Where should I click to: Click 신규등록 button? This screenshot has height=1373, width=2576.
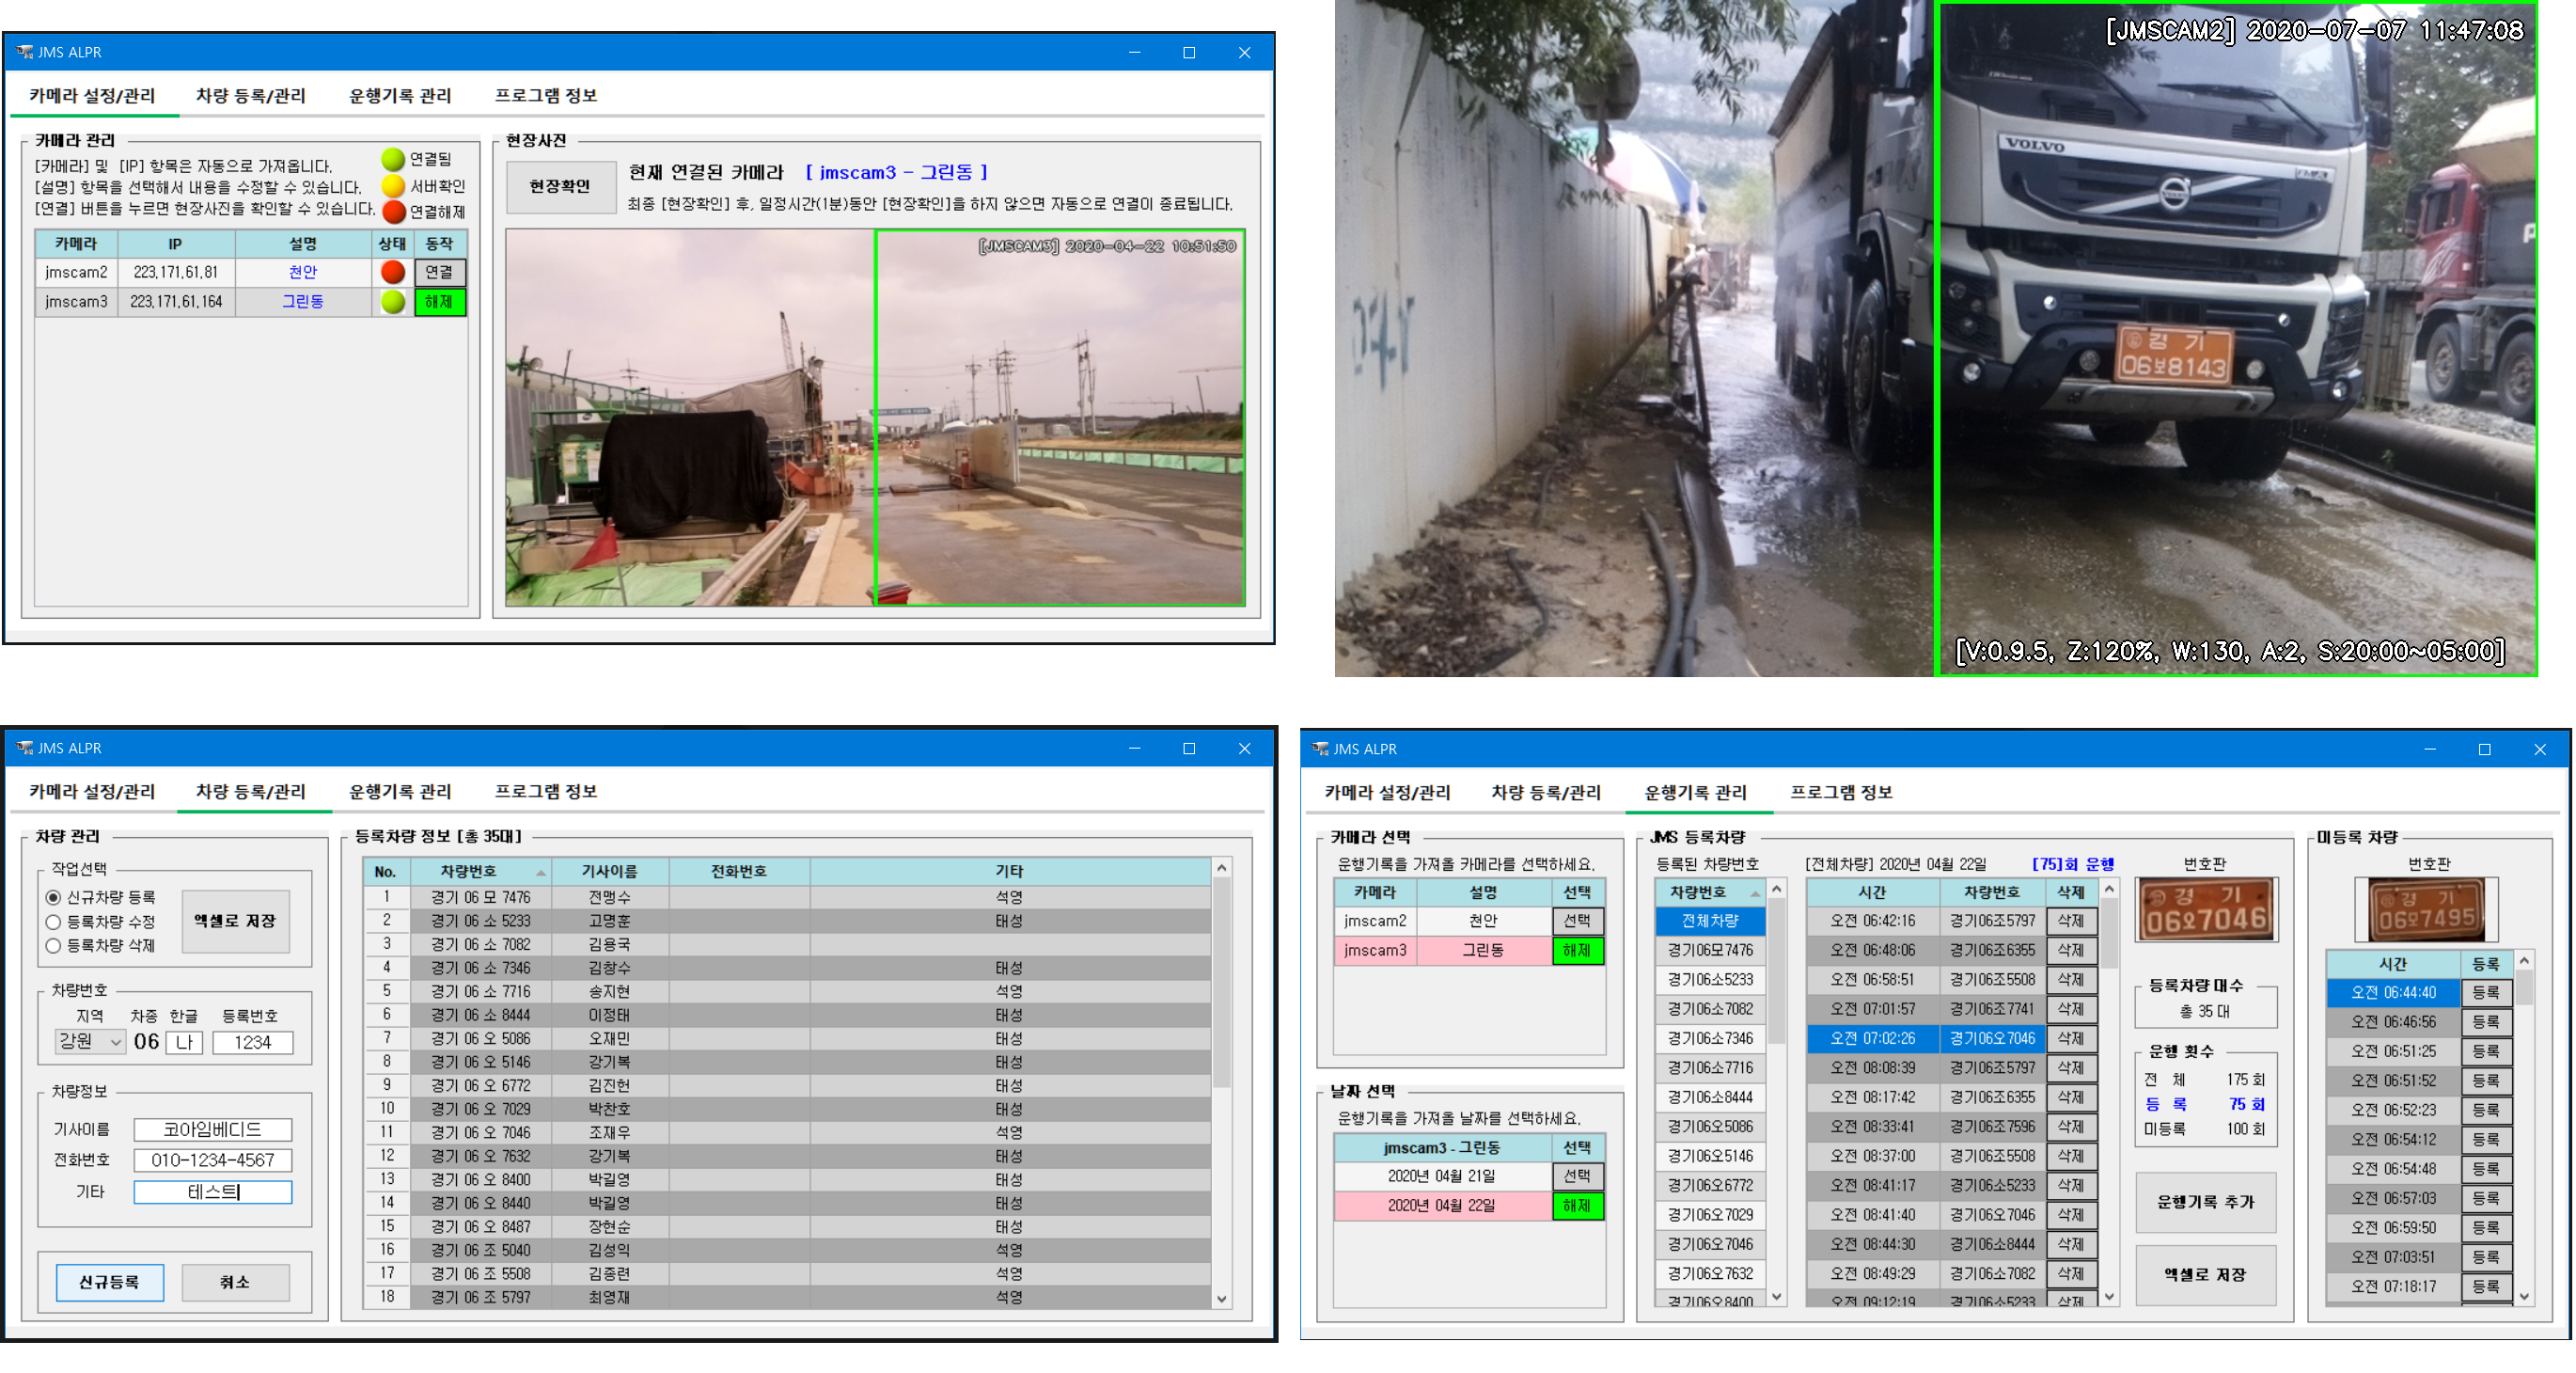click(x=109, y=1281)
